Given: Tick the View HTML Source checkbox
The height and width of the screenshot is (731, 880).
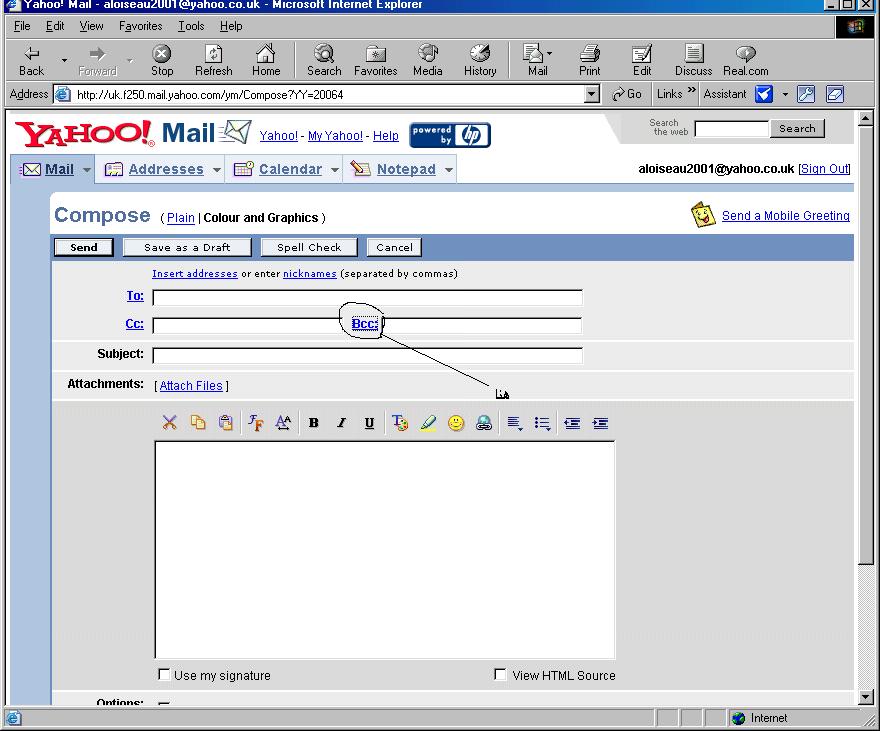Looking at the screenshot, I should click(x=499, y=674).
